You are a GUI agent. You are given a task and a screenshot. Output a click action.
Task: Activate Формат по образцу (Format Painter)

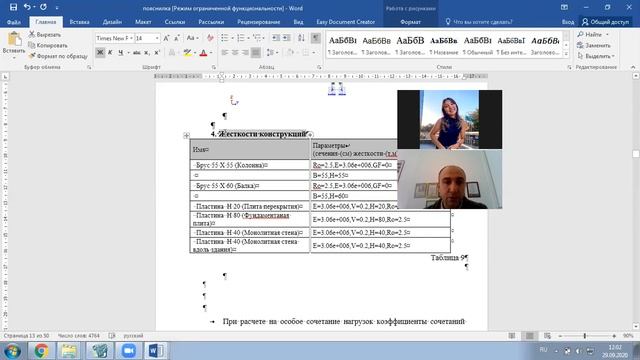coord(58,56)
